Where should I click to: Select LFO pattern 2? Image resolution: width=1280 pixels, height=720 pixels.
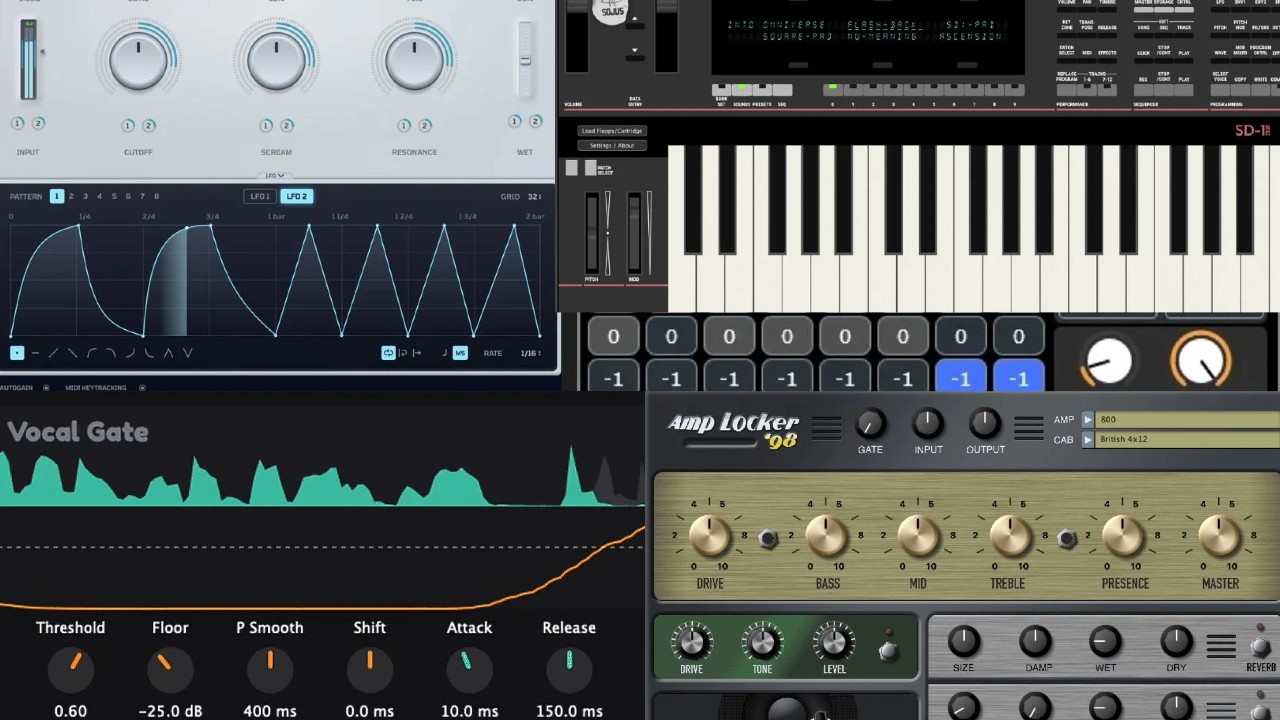pyautogui.click(x=71, y=196)
